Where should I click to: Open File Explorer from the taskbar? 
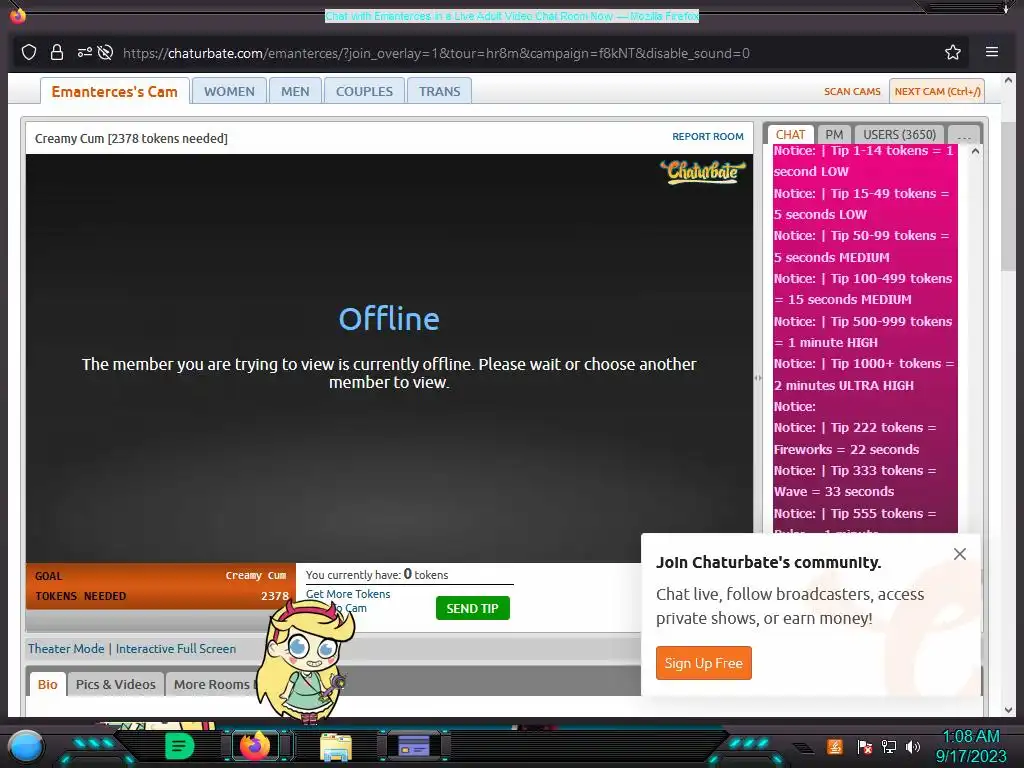(336, 746)
